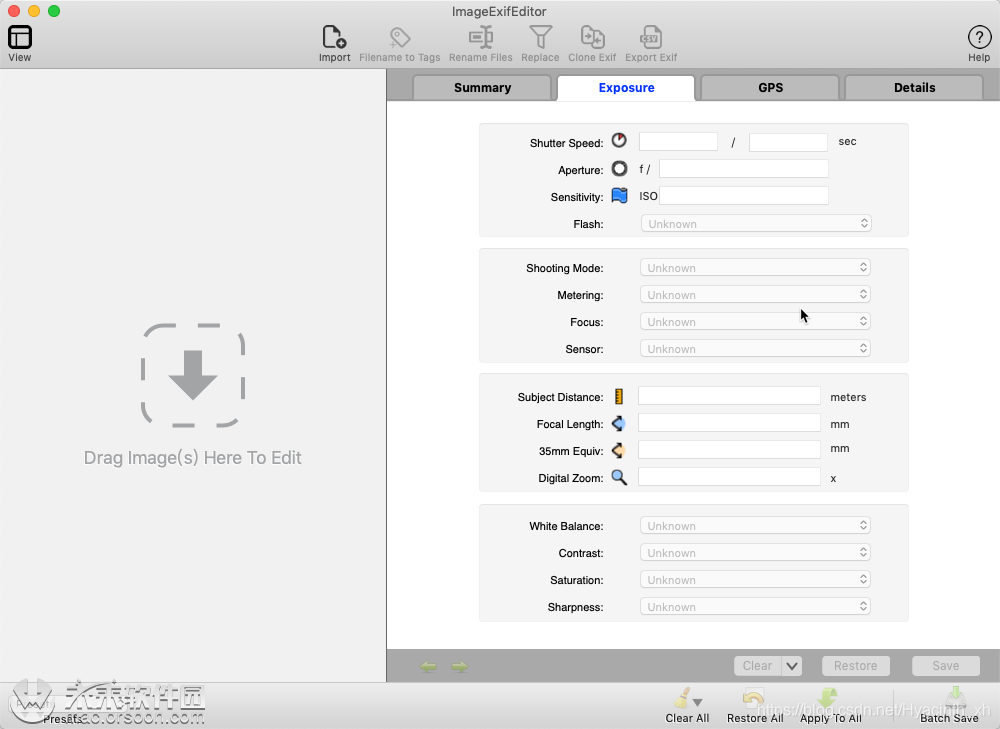The height and width of the screenshot is (729, 1000).
Task: Click the Shutter Speed numerator field
Action: tap(678, 142)
